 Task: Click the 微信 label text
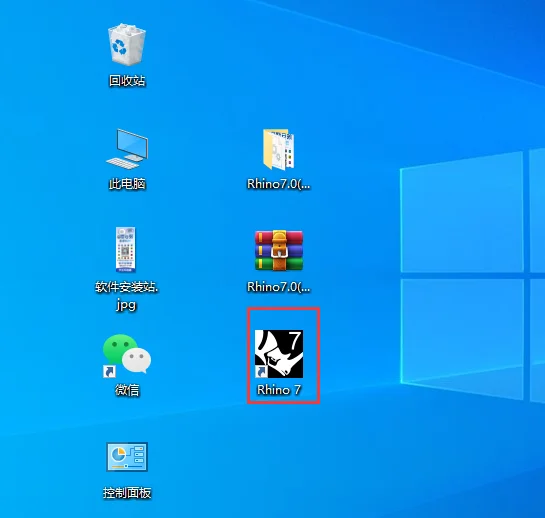pyautogui.click(x=127, y=390)
